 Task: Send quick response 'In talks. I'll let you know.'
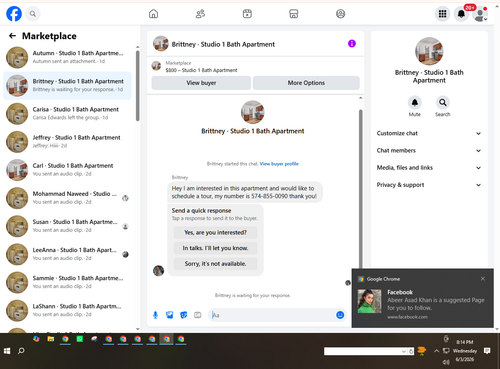(215, 248)
